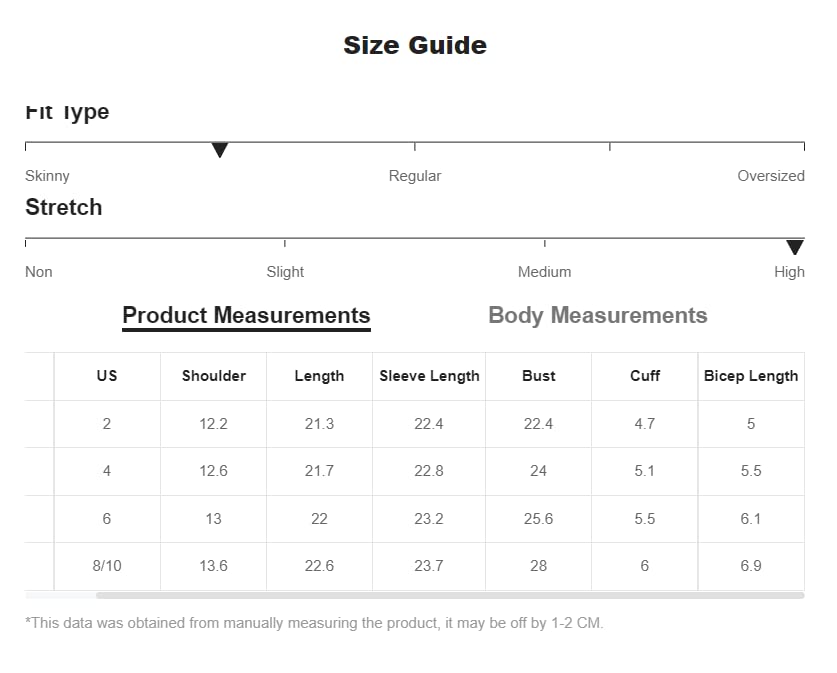
Task: Select the US size 8/10 row cell
Action: click(107, 566)
